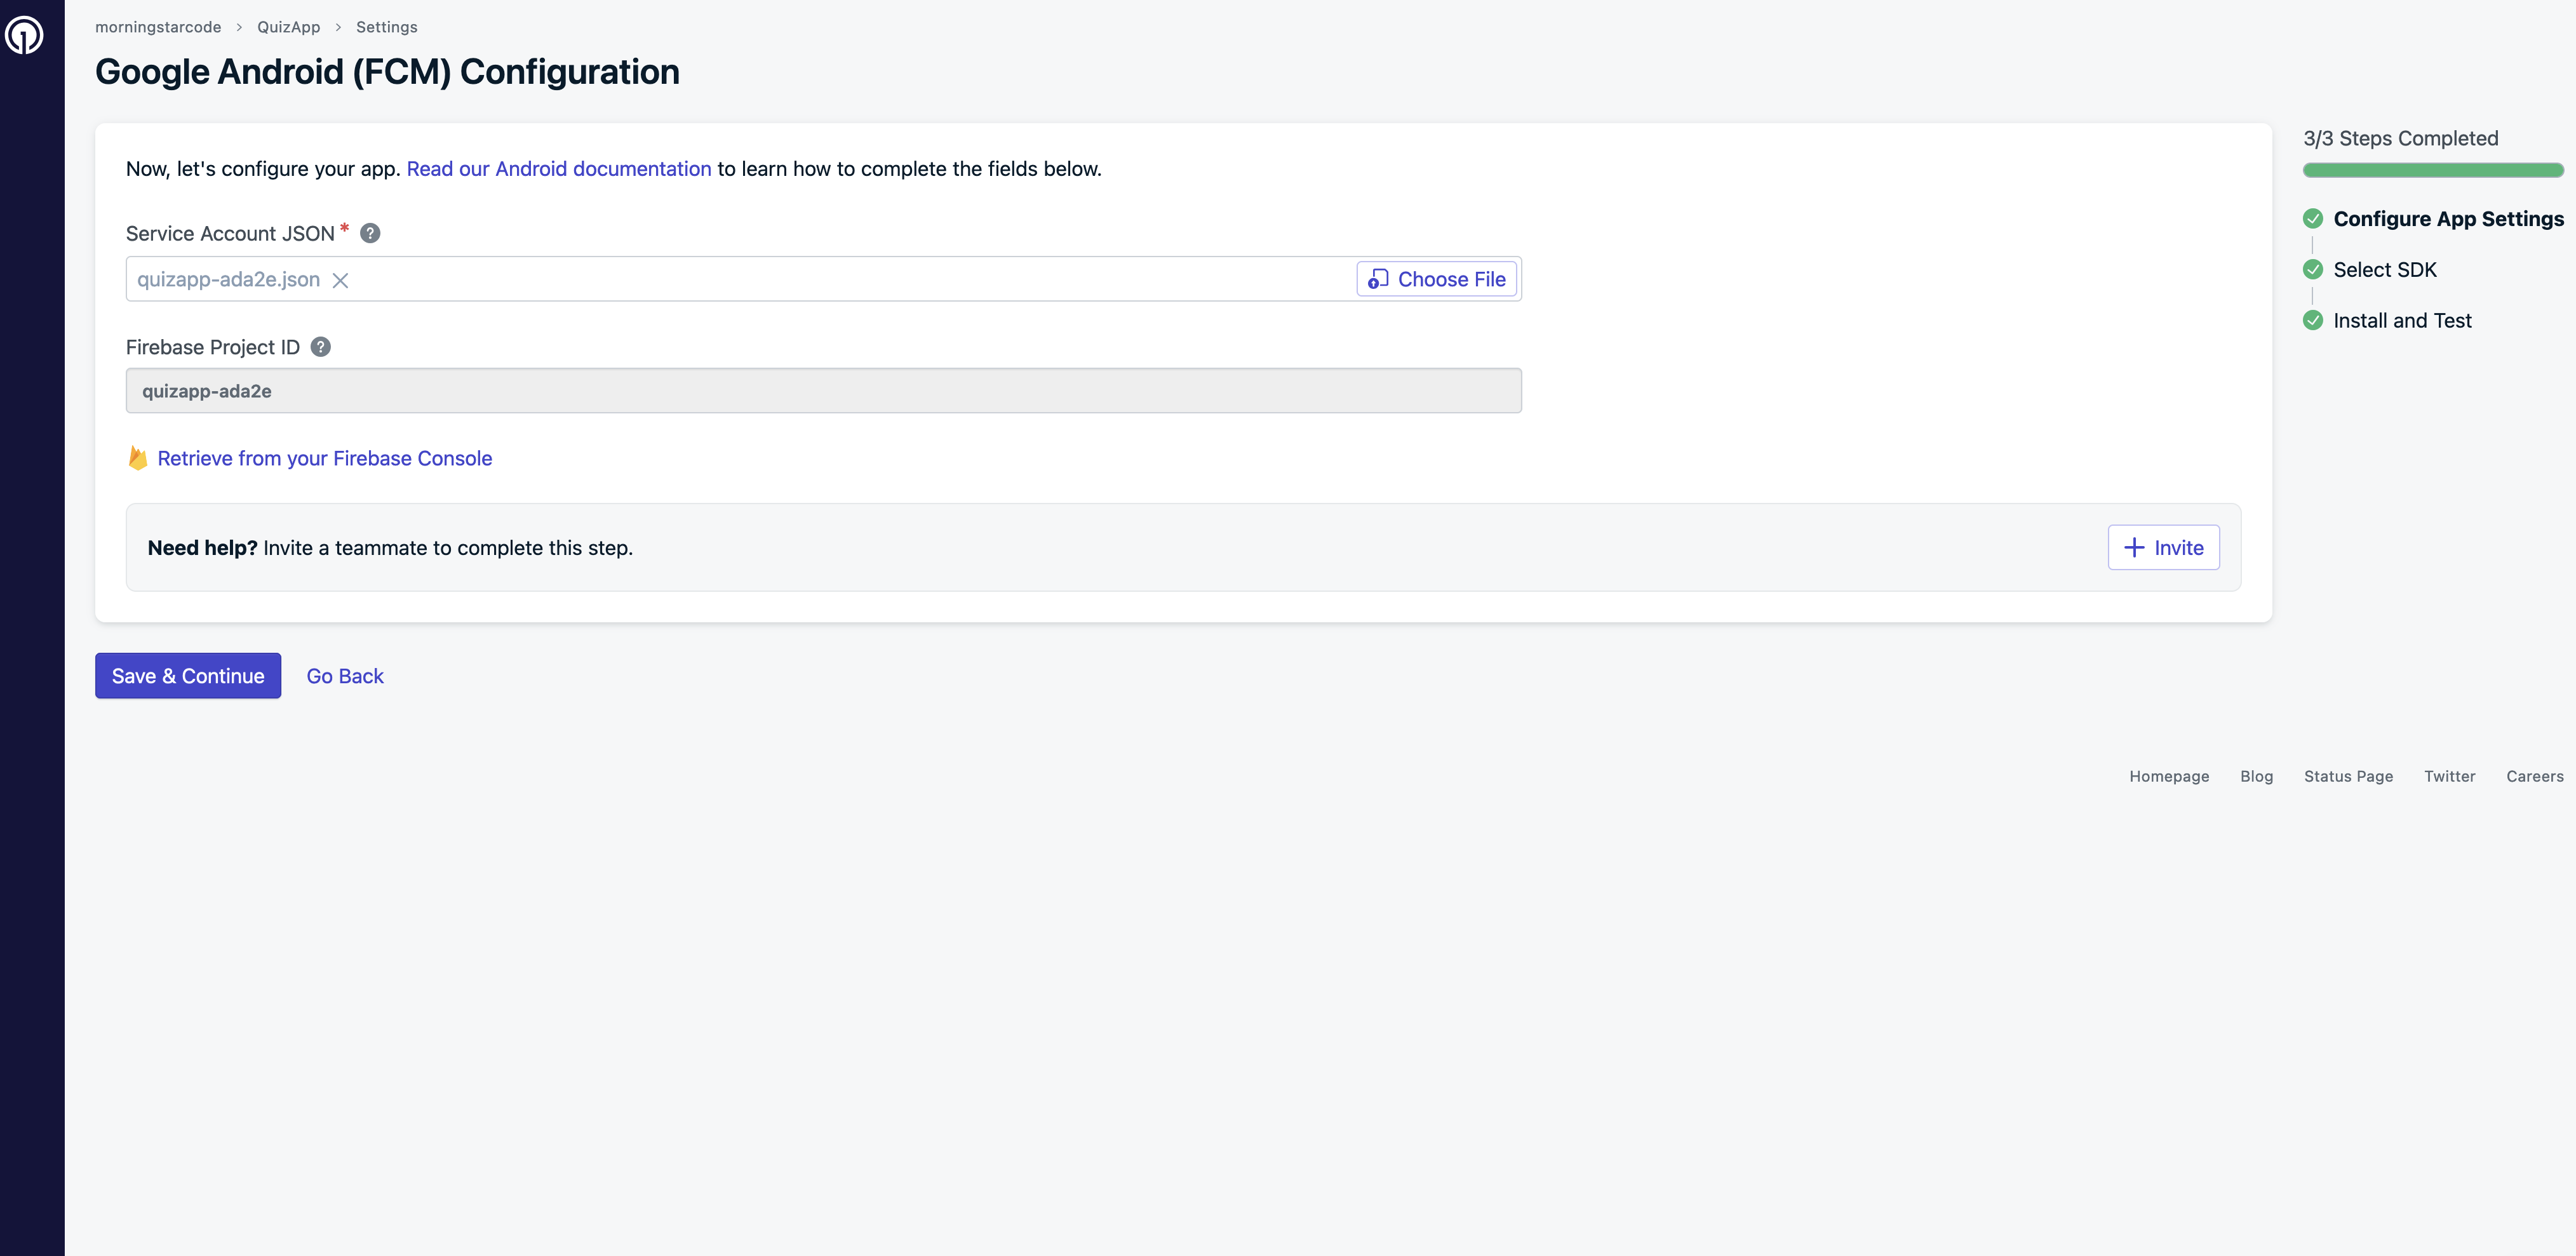
Task: Click the checkmark beside Select SDK
Action: 2313,270
